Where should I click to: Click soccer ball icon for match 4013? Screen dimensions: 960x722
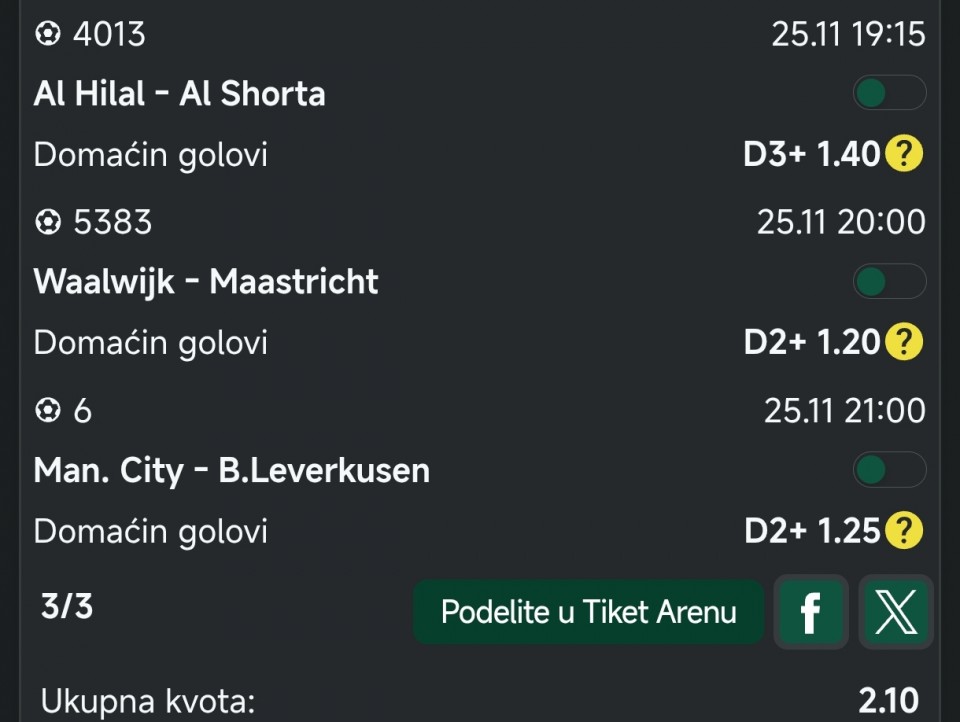click(47, 34)
